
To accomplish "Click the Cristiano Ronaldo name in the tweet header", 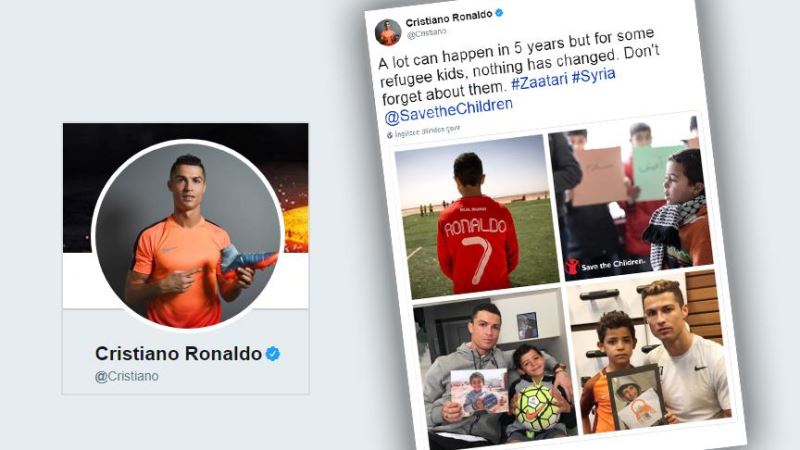I will point(449,18).
